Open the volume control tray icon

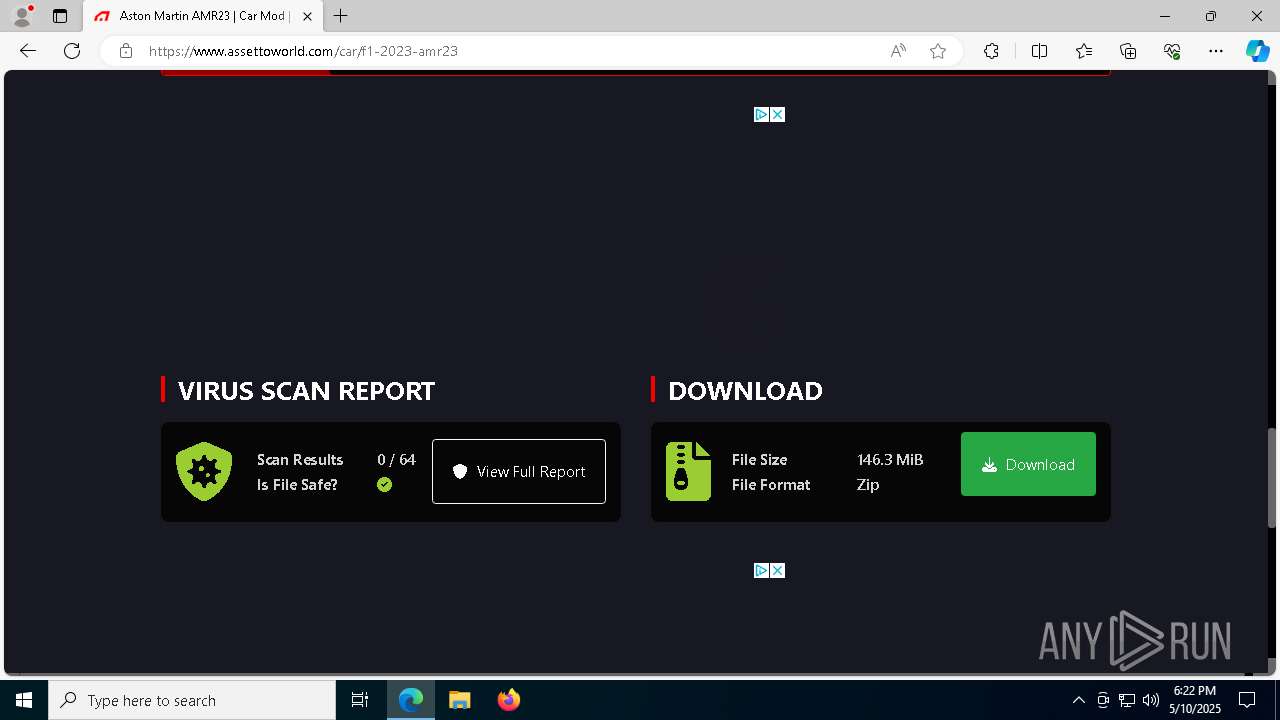1151,700
